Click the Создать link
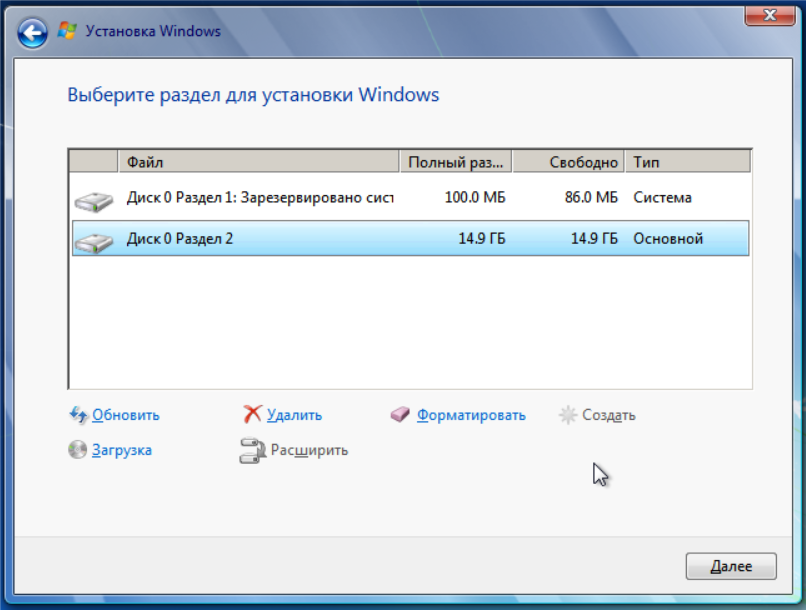 click(609, 415)
